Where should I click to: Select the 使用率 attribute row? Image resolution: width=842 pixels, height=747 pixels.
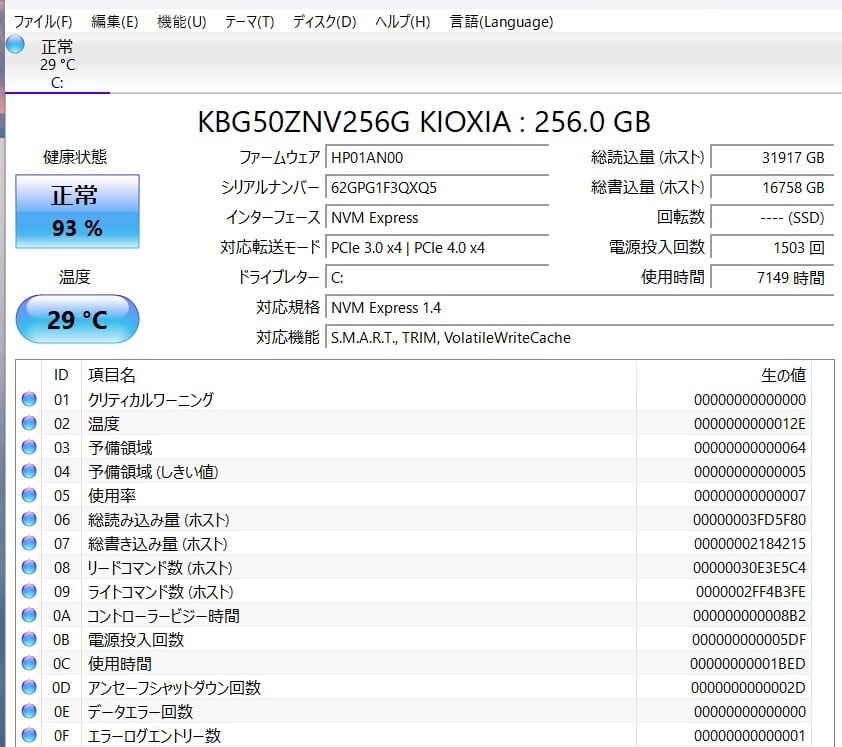tap(413, 495)
